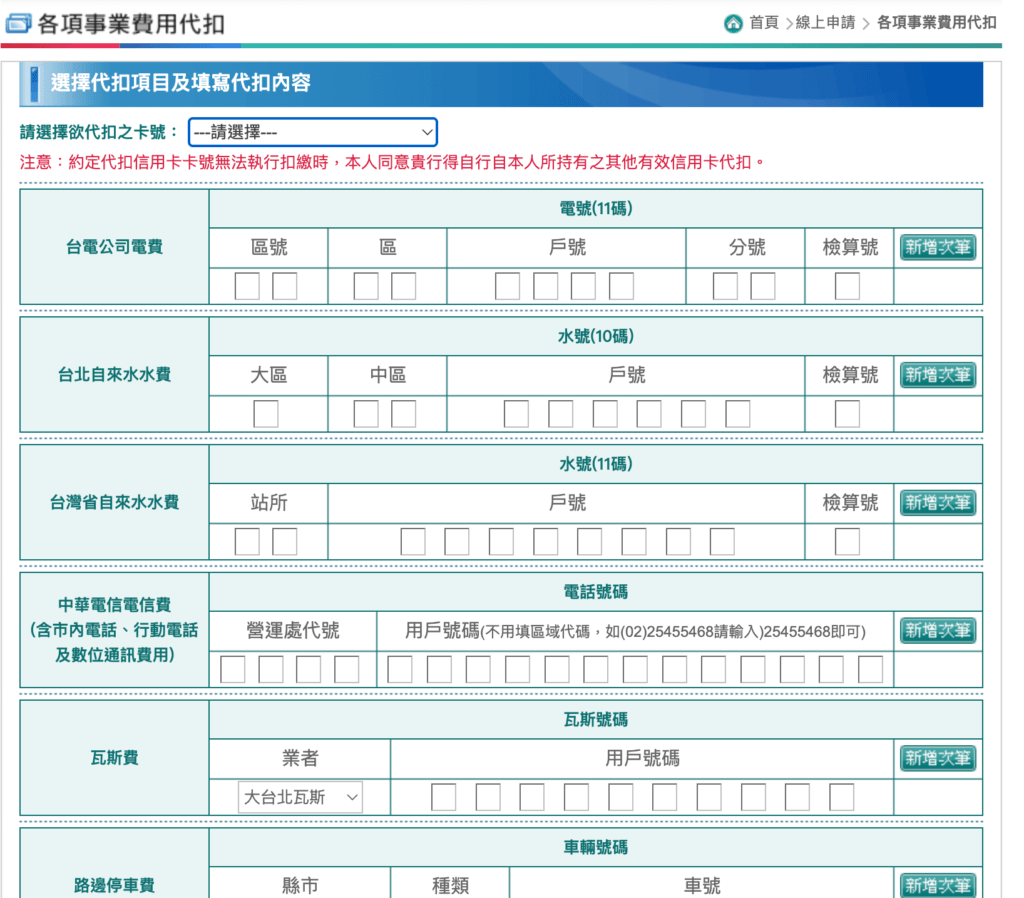This screenshot has width=1024, height=898.
Task: Click 新增次筆 for 台灣省自來水水費
Action: [x=937, y=502]
